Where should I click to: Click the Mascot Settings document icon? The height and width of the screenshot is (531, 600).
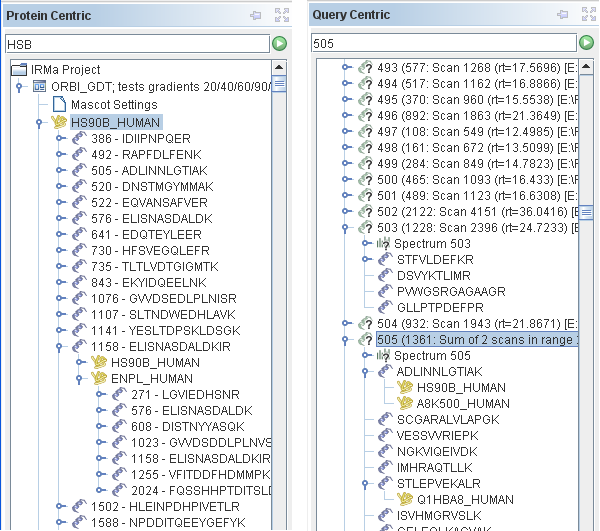(x=59, y=105)
